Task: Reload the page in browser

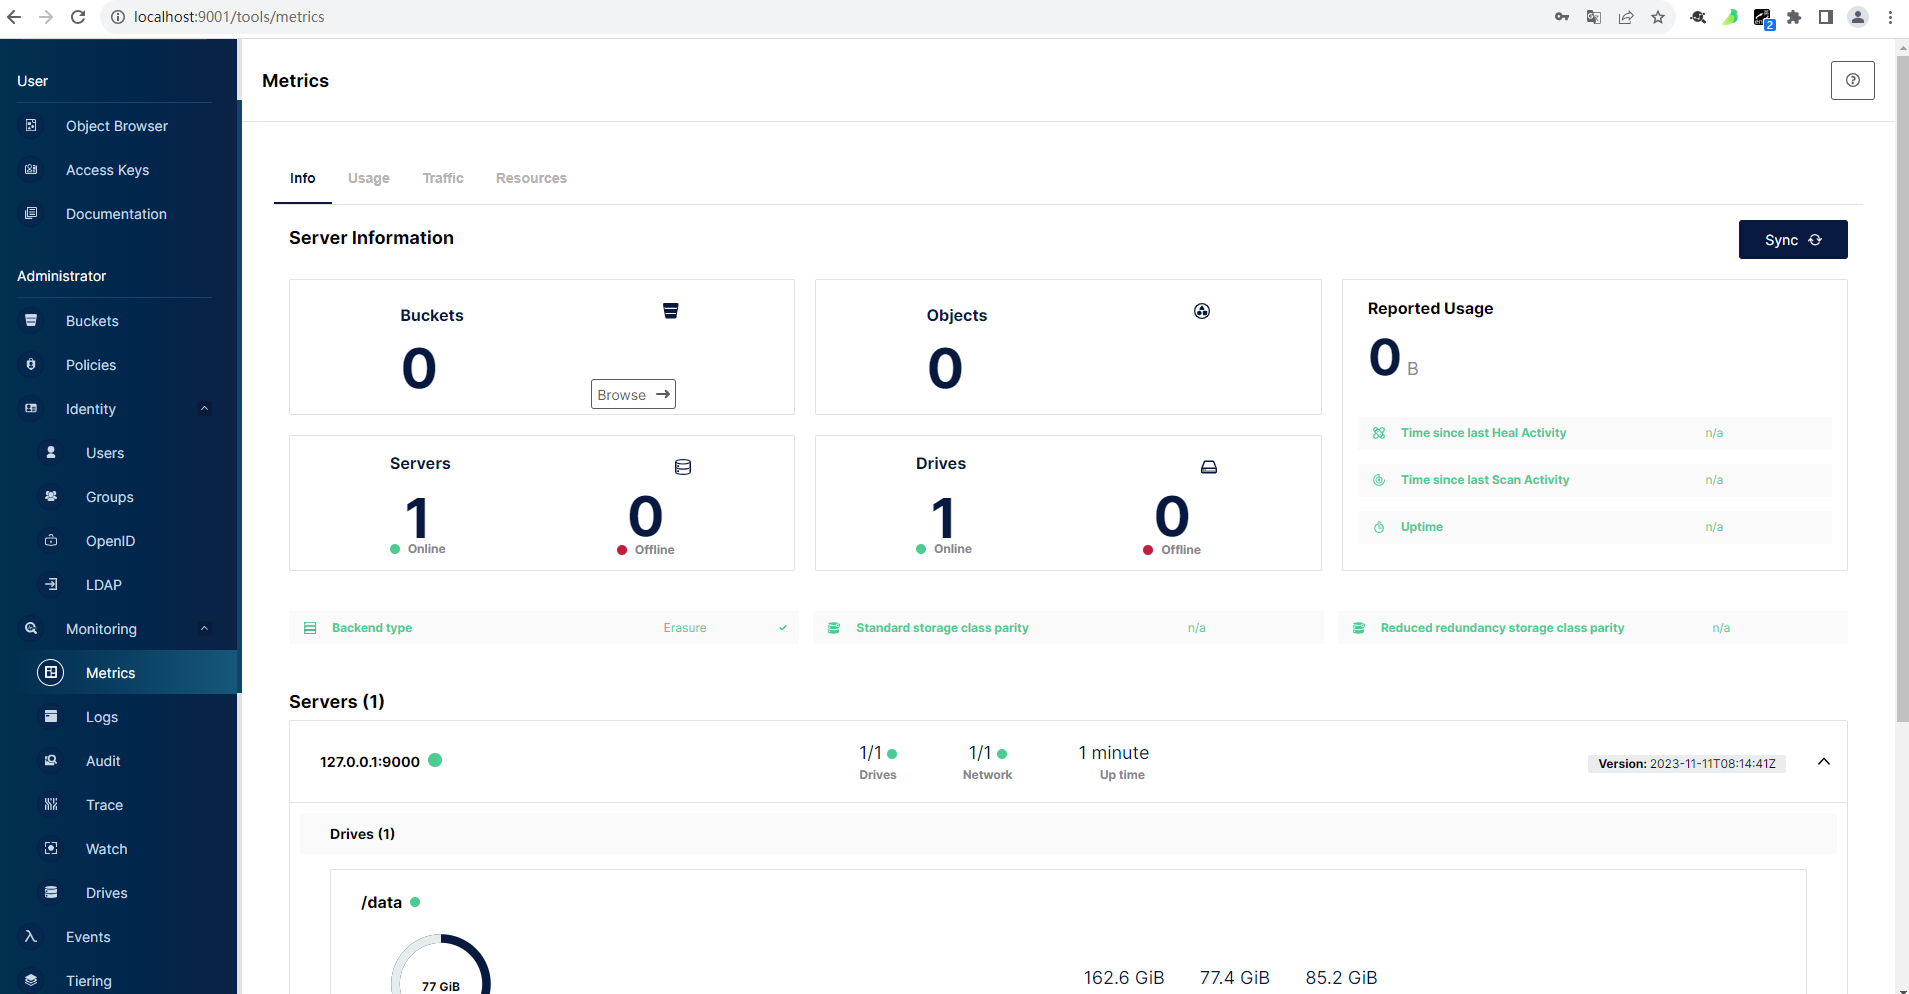Action: (x=78, y=17)
